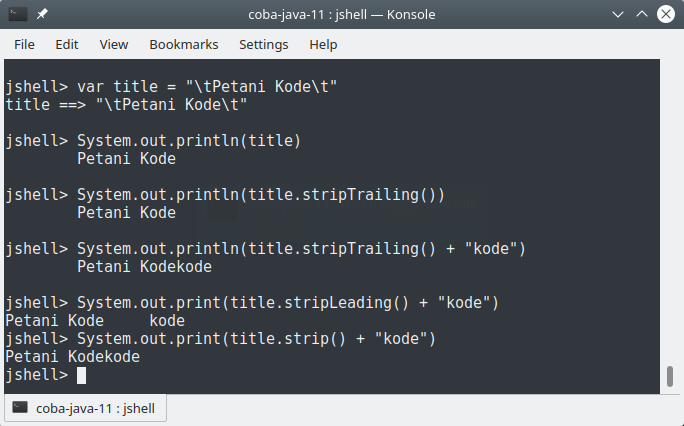Click the empty tab bar area beside the tab
This screenshot has width=684, height=426.
pyautogui.click(x=420, y=408)
